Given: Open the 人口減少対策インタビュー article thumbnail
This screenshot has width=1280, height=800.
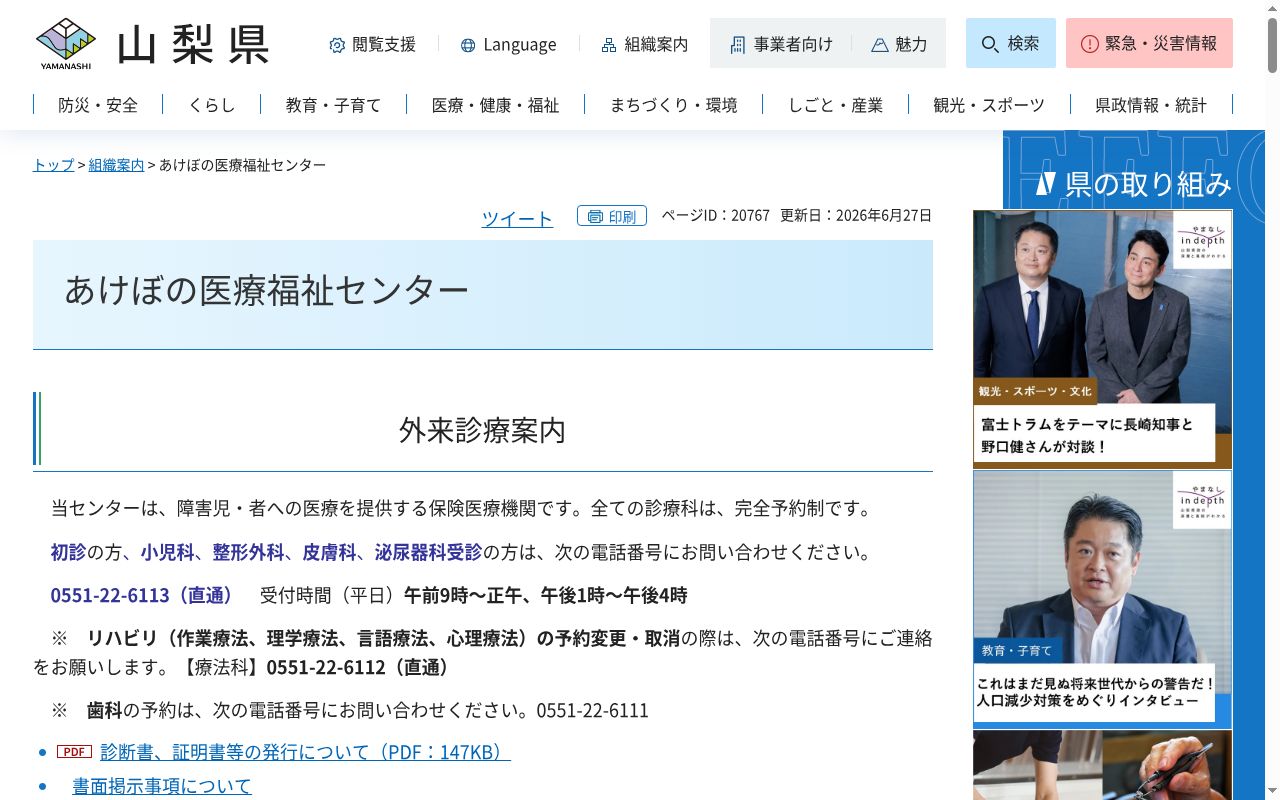Looking at the screenshot, I should tap(1102, 599).
